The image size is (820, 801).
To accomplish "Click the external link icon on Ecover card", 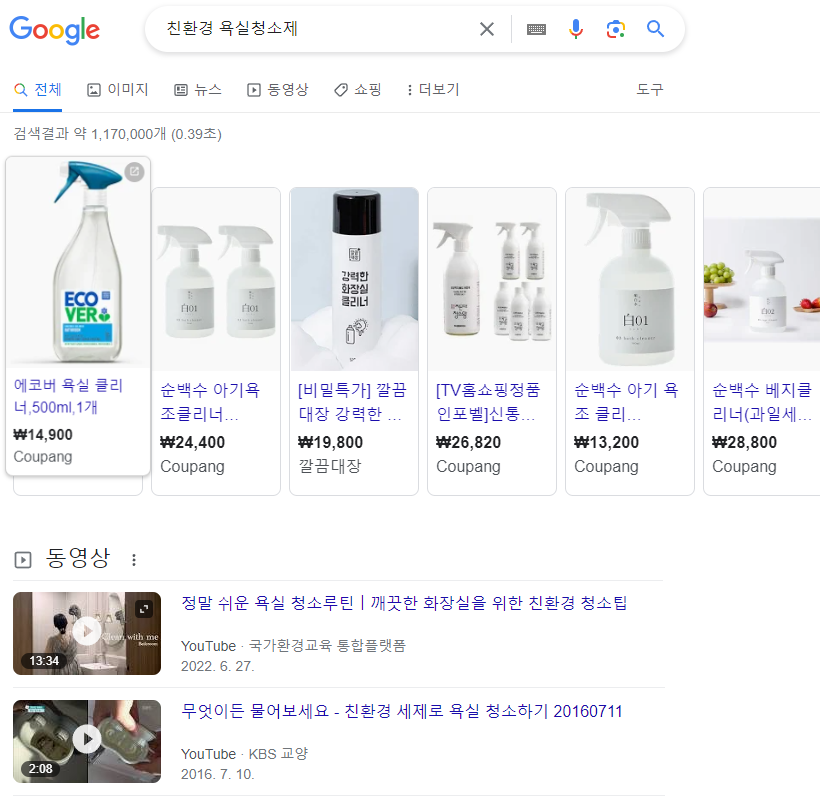I will (134, 171).
